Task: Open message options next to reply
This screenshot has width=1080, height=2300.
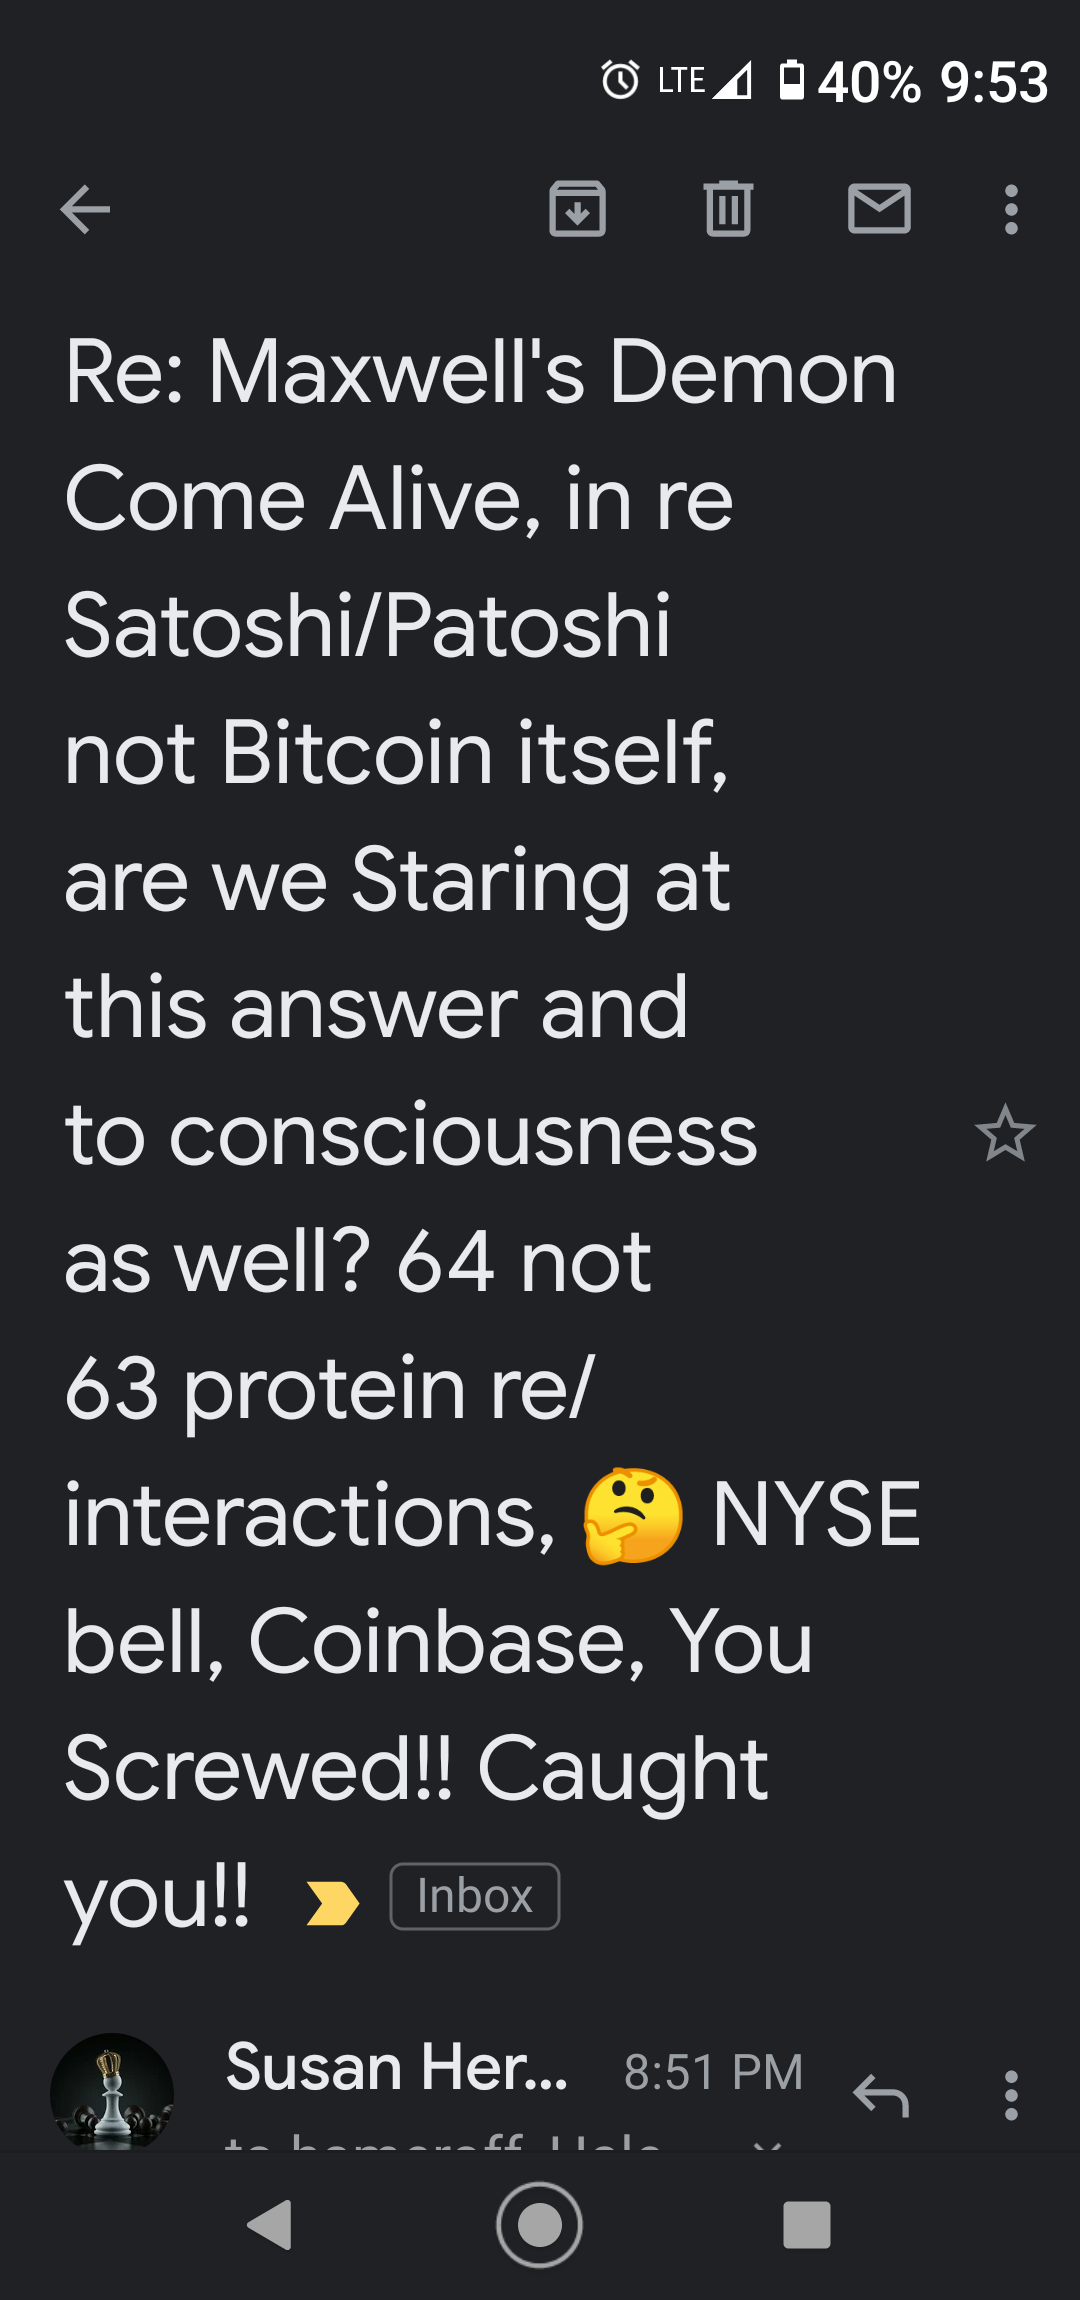Action: [x=1011, y=2095]
